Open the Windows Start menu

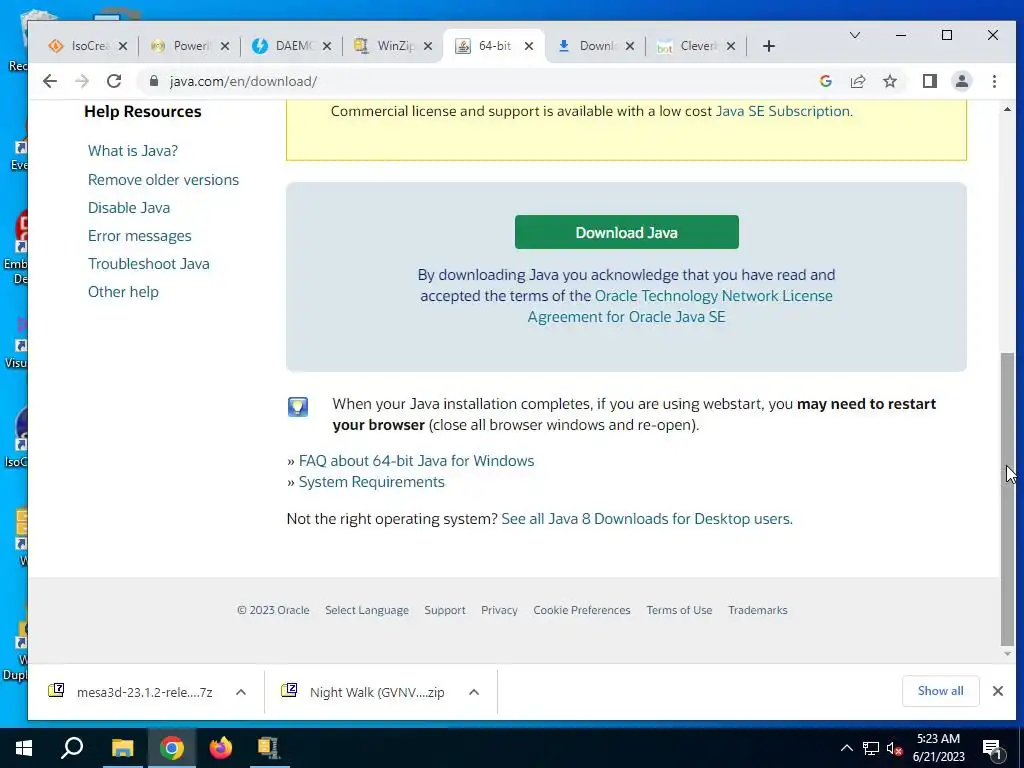point(24,748)
